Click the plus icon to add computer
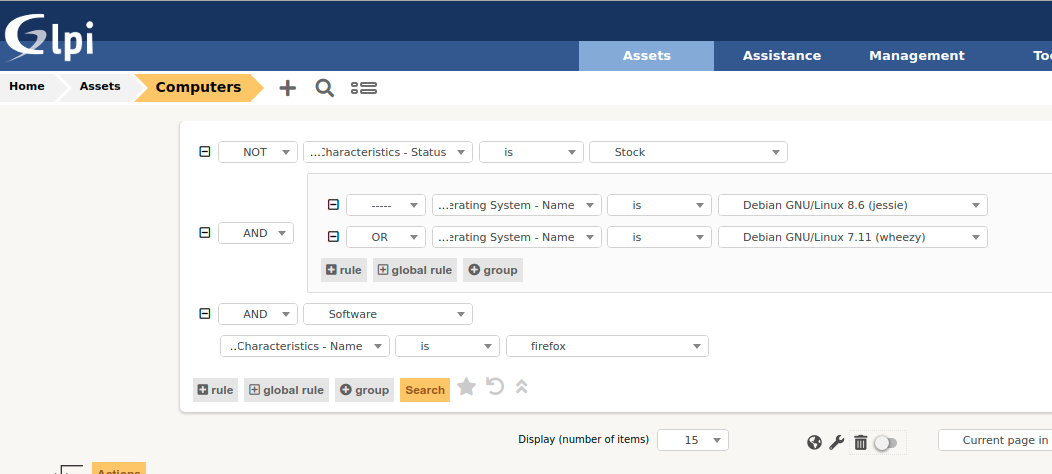Image resolution: width=1052 pixels, height=474 pixels. (x=288, y=88)
